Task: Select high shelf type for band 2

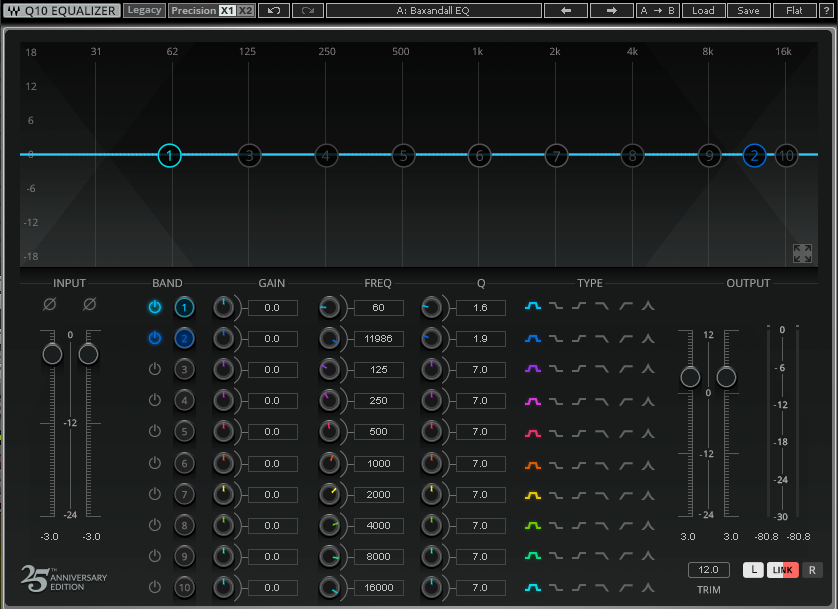Action: (x=579, y=338)
